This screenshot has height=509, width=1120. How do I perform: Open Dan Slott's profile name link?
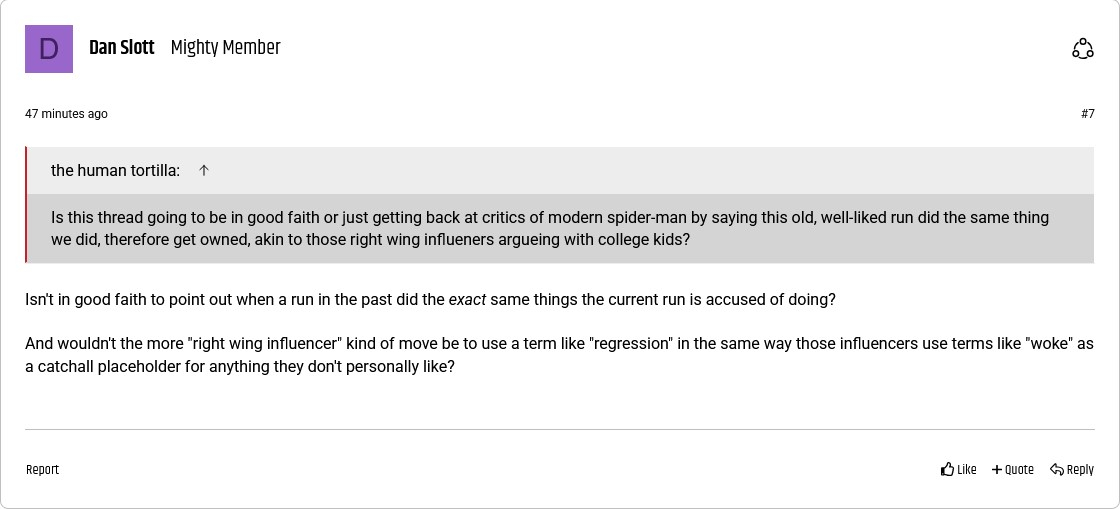[122, 48]
